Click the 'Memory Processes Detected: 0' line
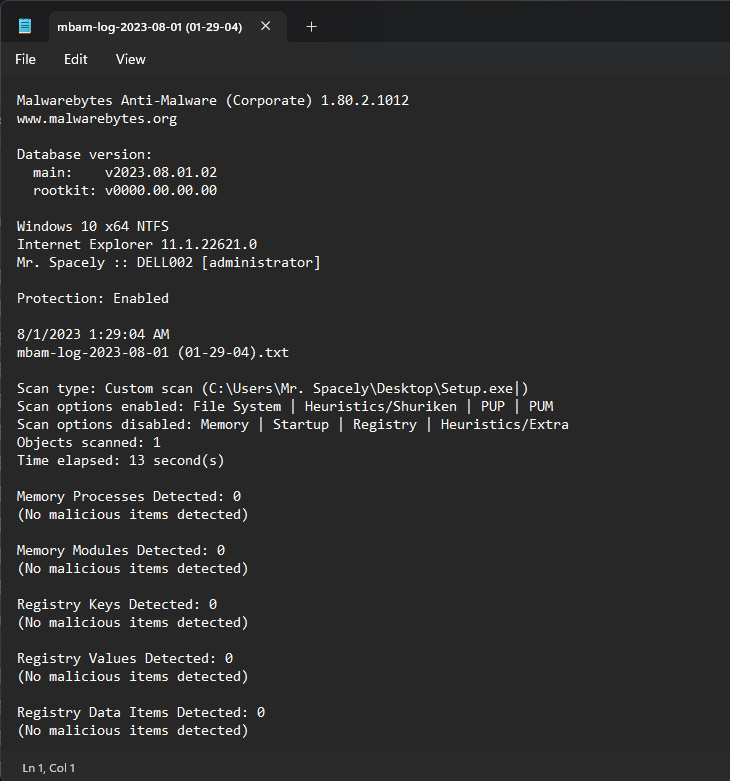 tap(129, 497)
